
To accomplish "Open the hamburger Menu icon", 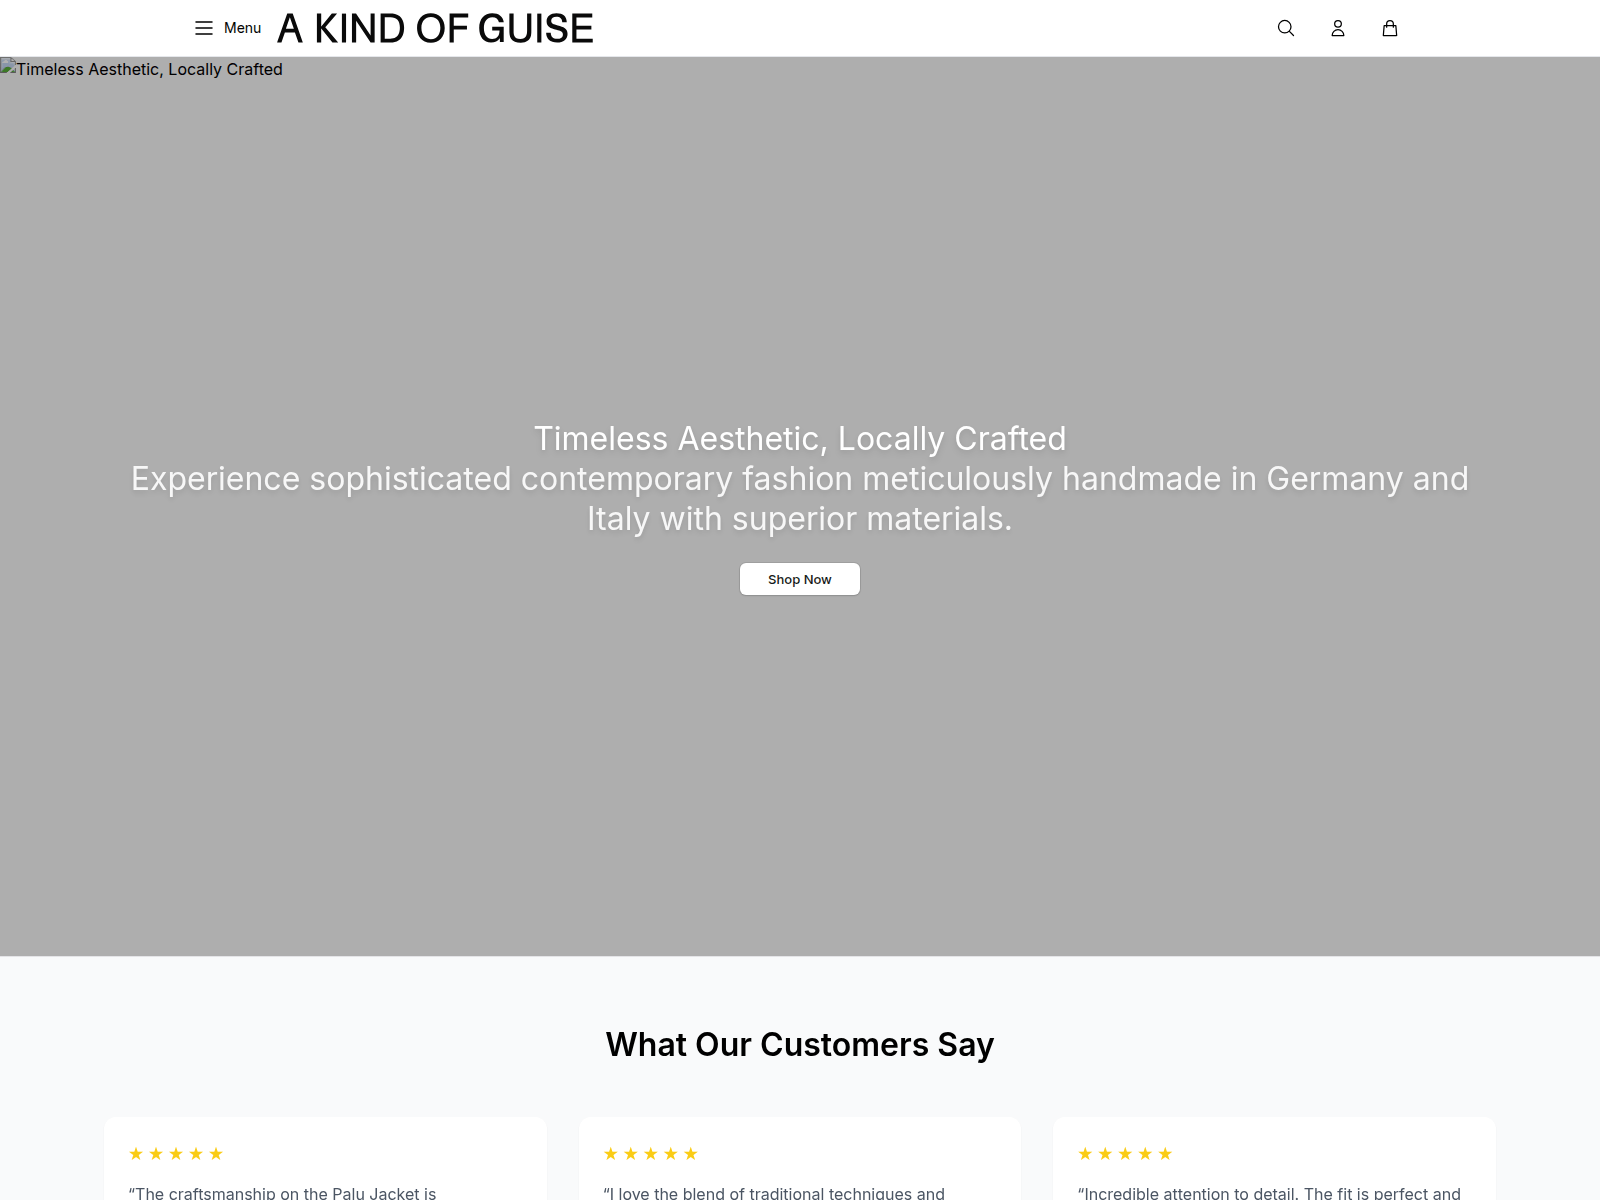I will [x=204, y=28].
